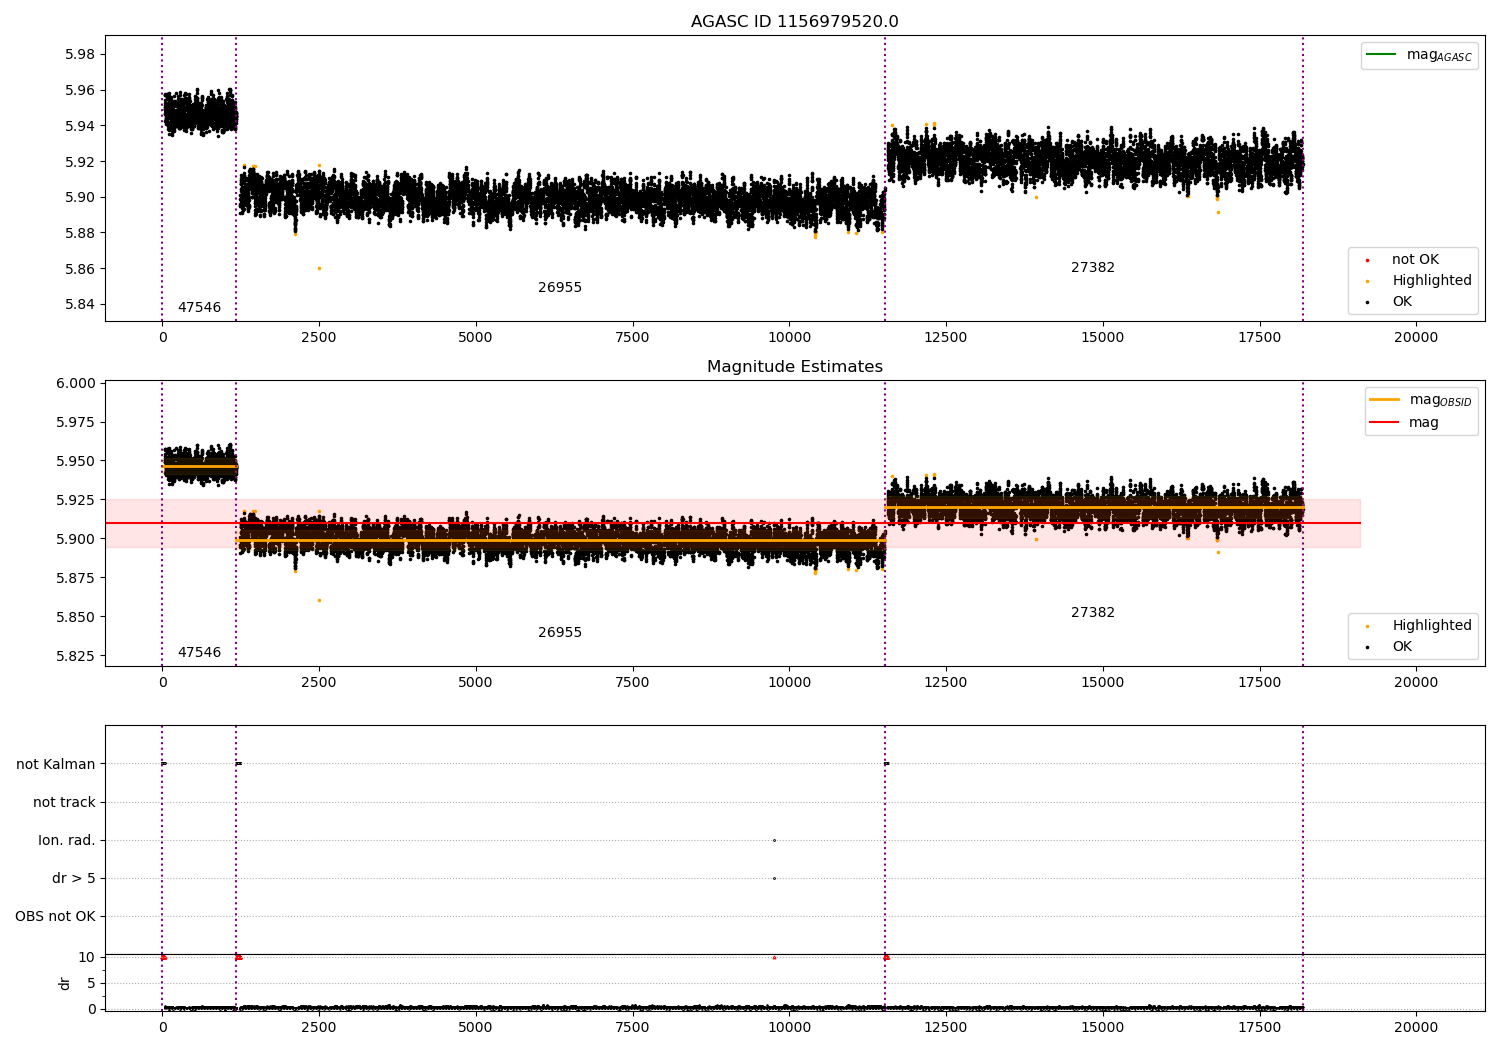Click the 7500 x-axis tick in top plot

[632, 337]
